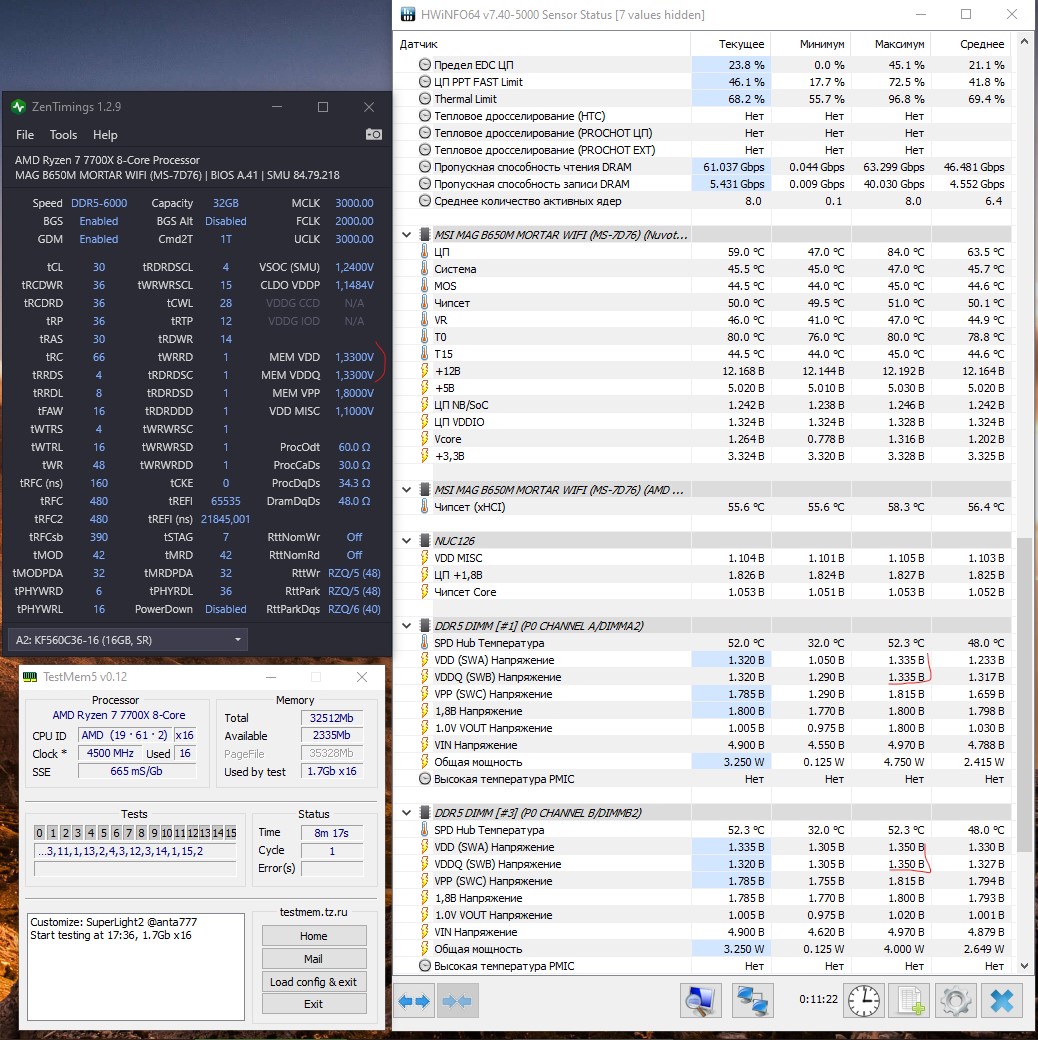The height and width of the screenshot is (1040, 1038).
Task: Click clock icon next to Предел EDC ЦП
Action: pyautogui.click(x=424, y=65)
